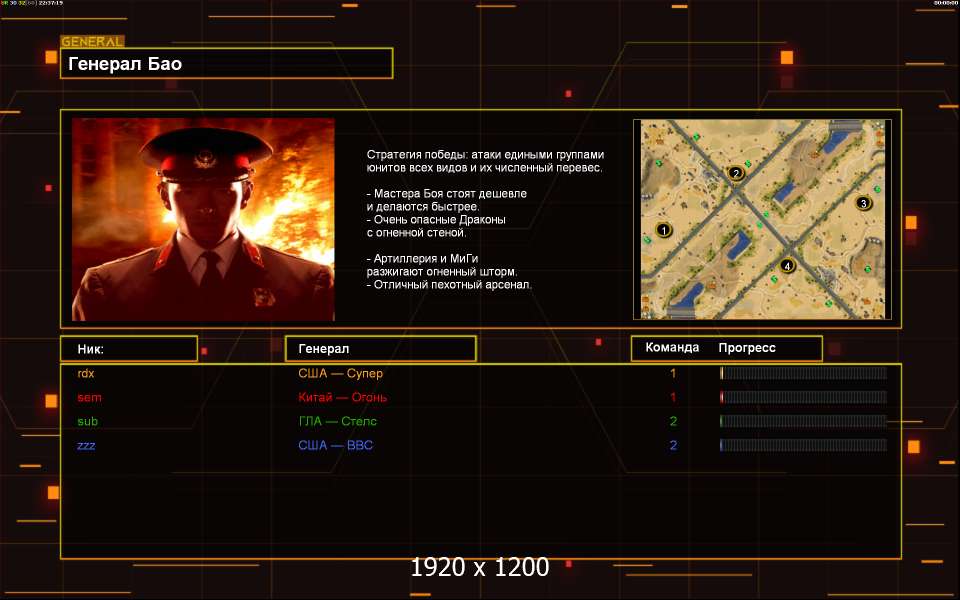Click the sub loading progress bar
Image resolution: width=960 pixels, height=600 pixels.
click(x=803, y=421)
